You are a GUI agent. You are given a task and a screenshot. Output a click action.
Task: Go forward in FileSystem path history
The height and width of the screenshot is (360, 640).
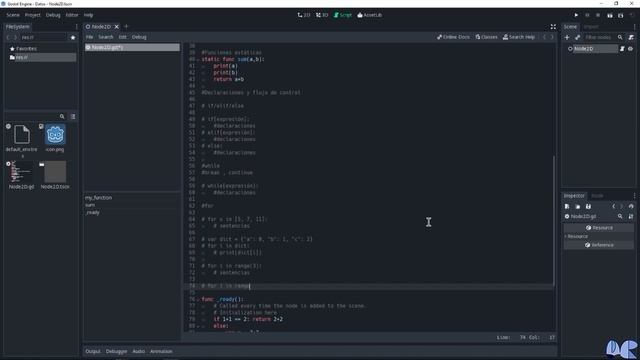tap(16, 37)
